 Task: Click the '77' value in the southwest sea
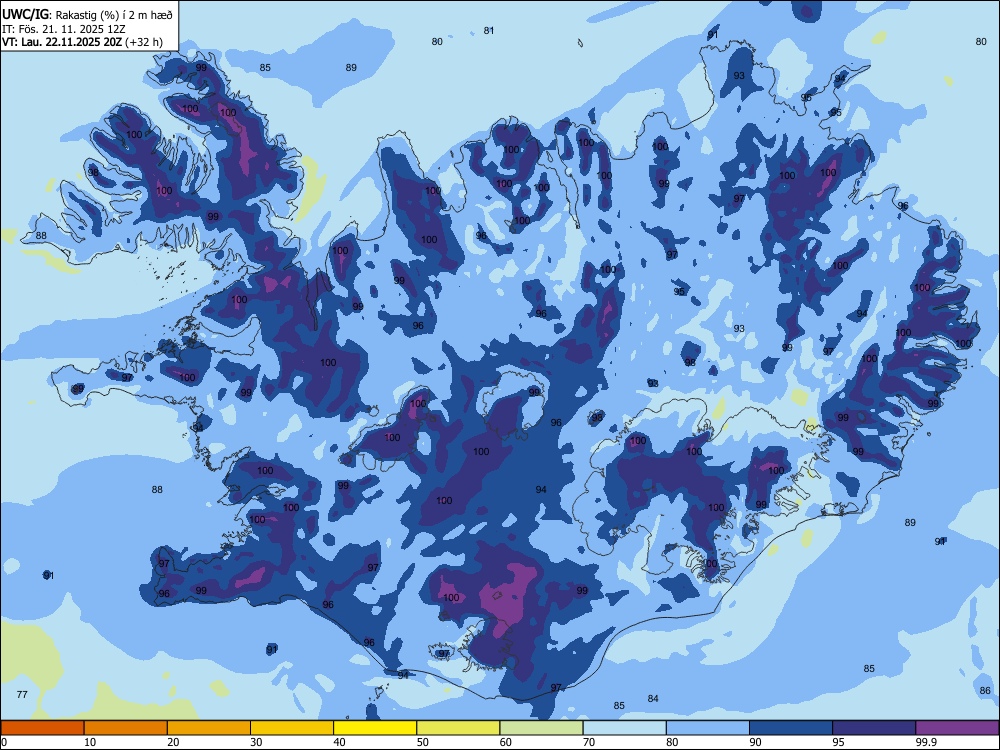pyautogui.click(x=22, y=694)
